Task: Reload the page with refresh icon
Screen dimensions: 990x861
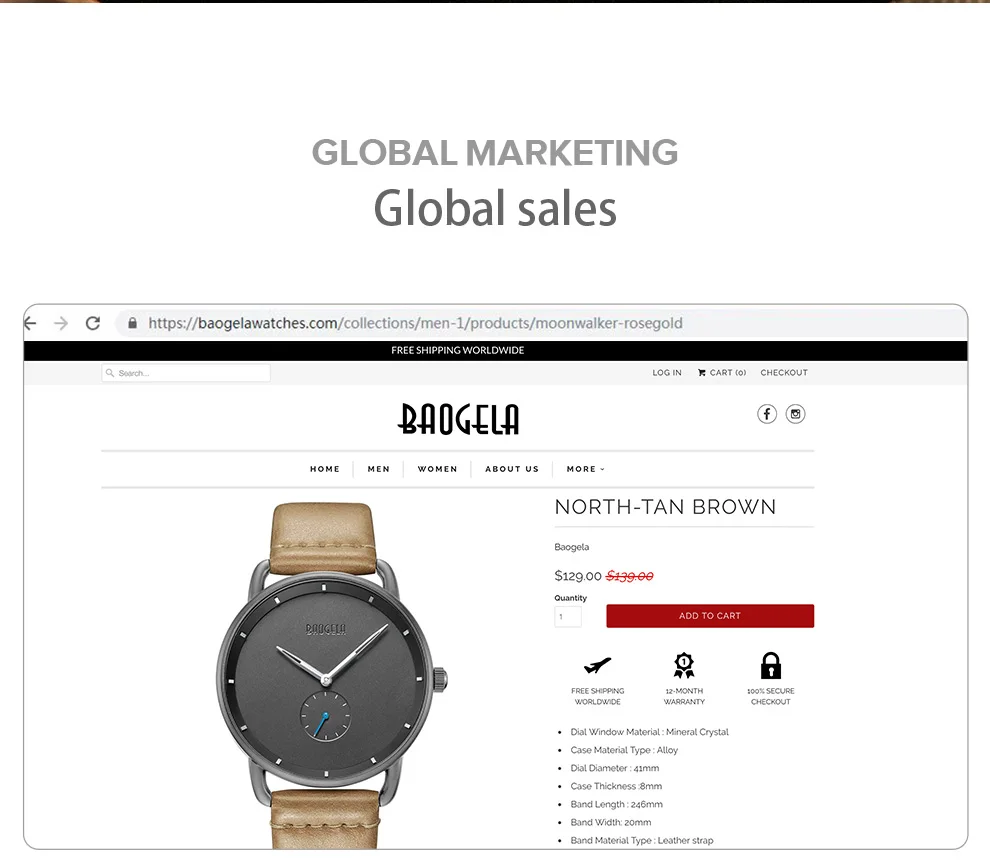Action: click(x=93, y=323)
